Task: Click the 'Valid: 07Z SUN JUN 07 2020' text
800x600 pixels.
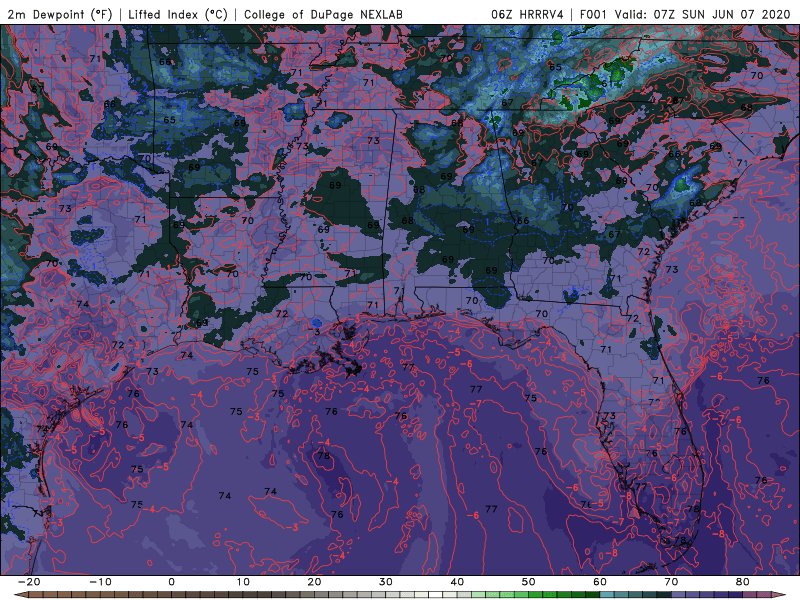Action: (x=702, y=14)
